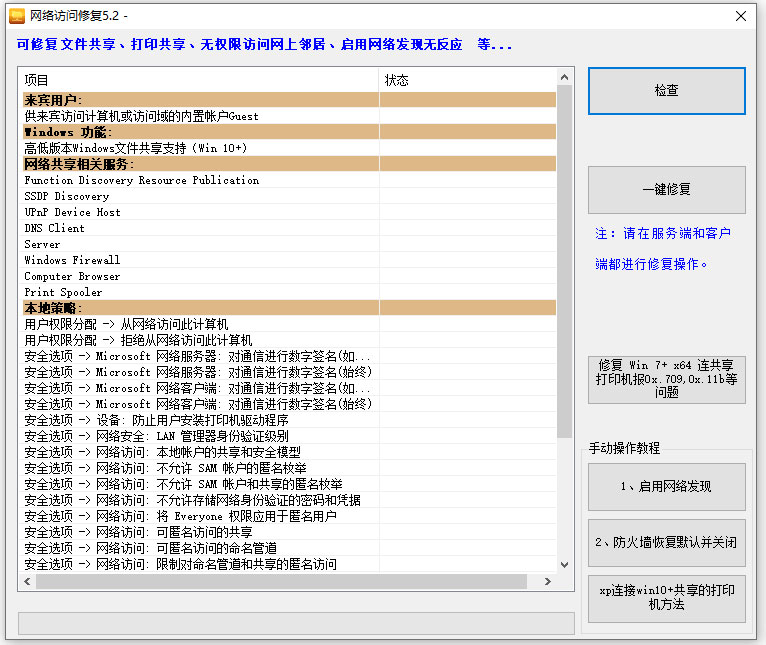Select 可匿名访问的共享 row
766x645 pixels.
click(289, 532)
